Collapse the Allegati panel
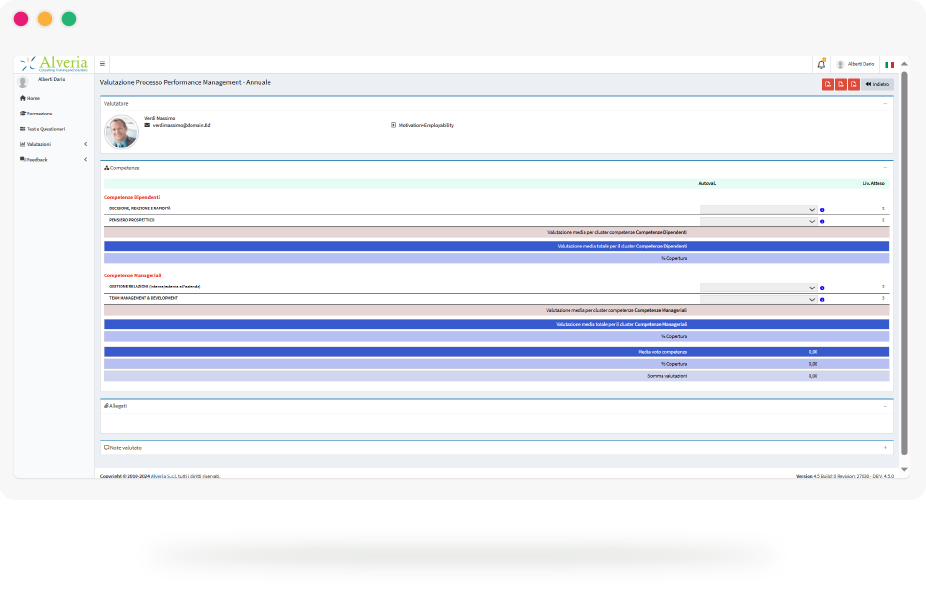 (885, 406)
